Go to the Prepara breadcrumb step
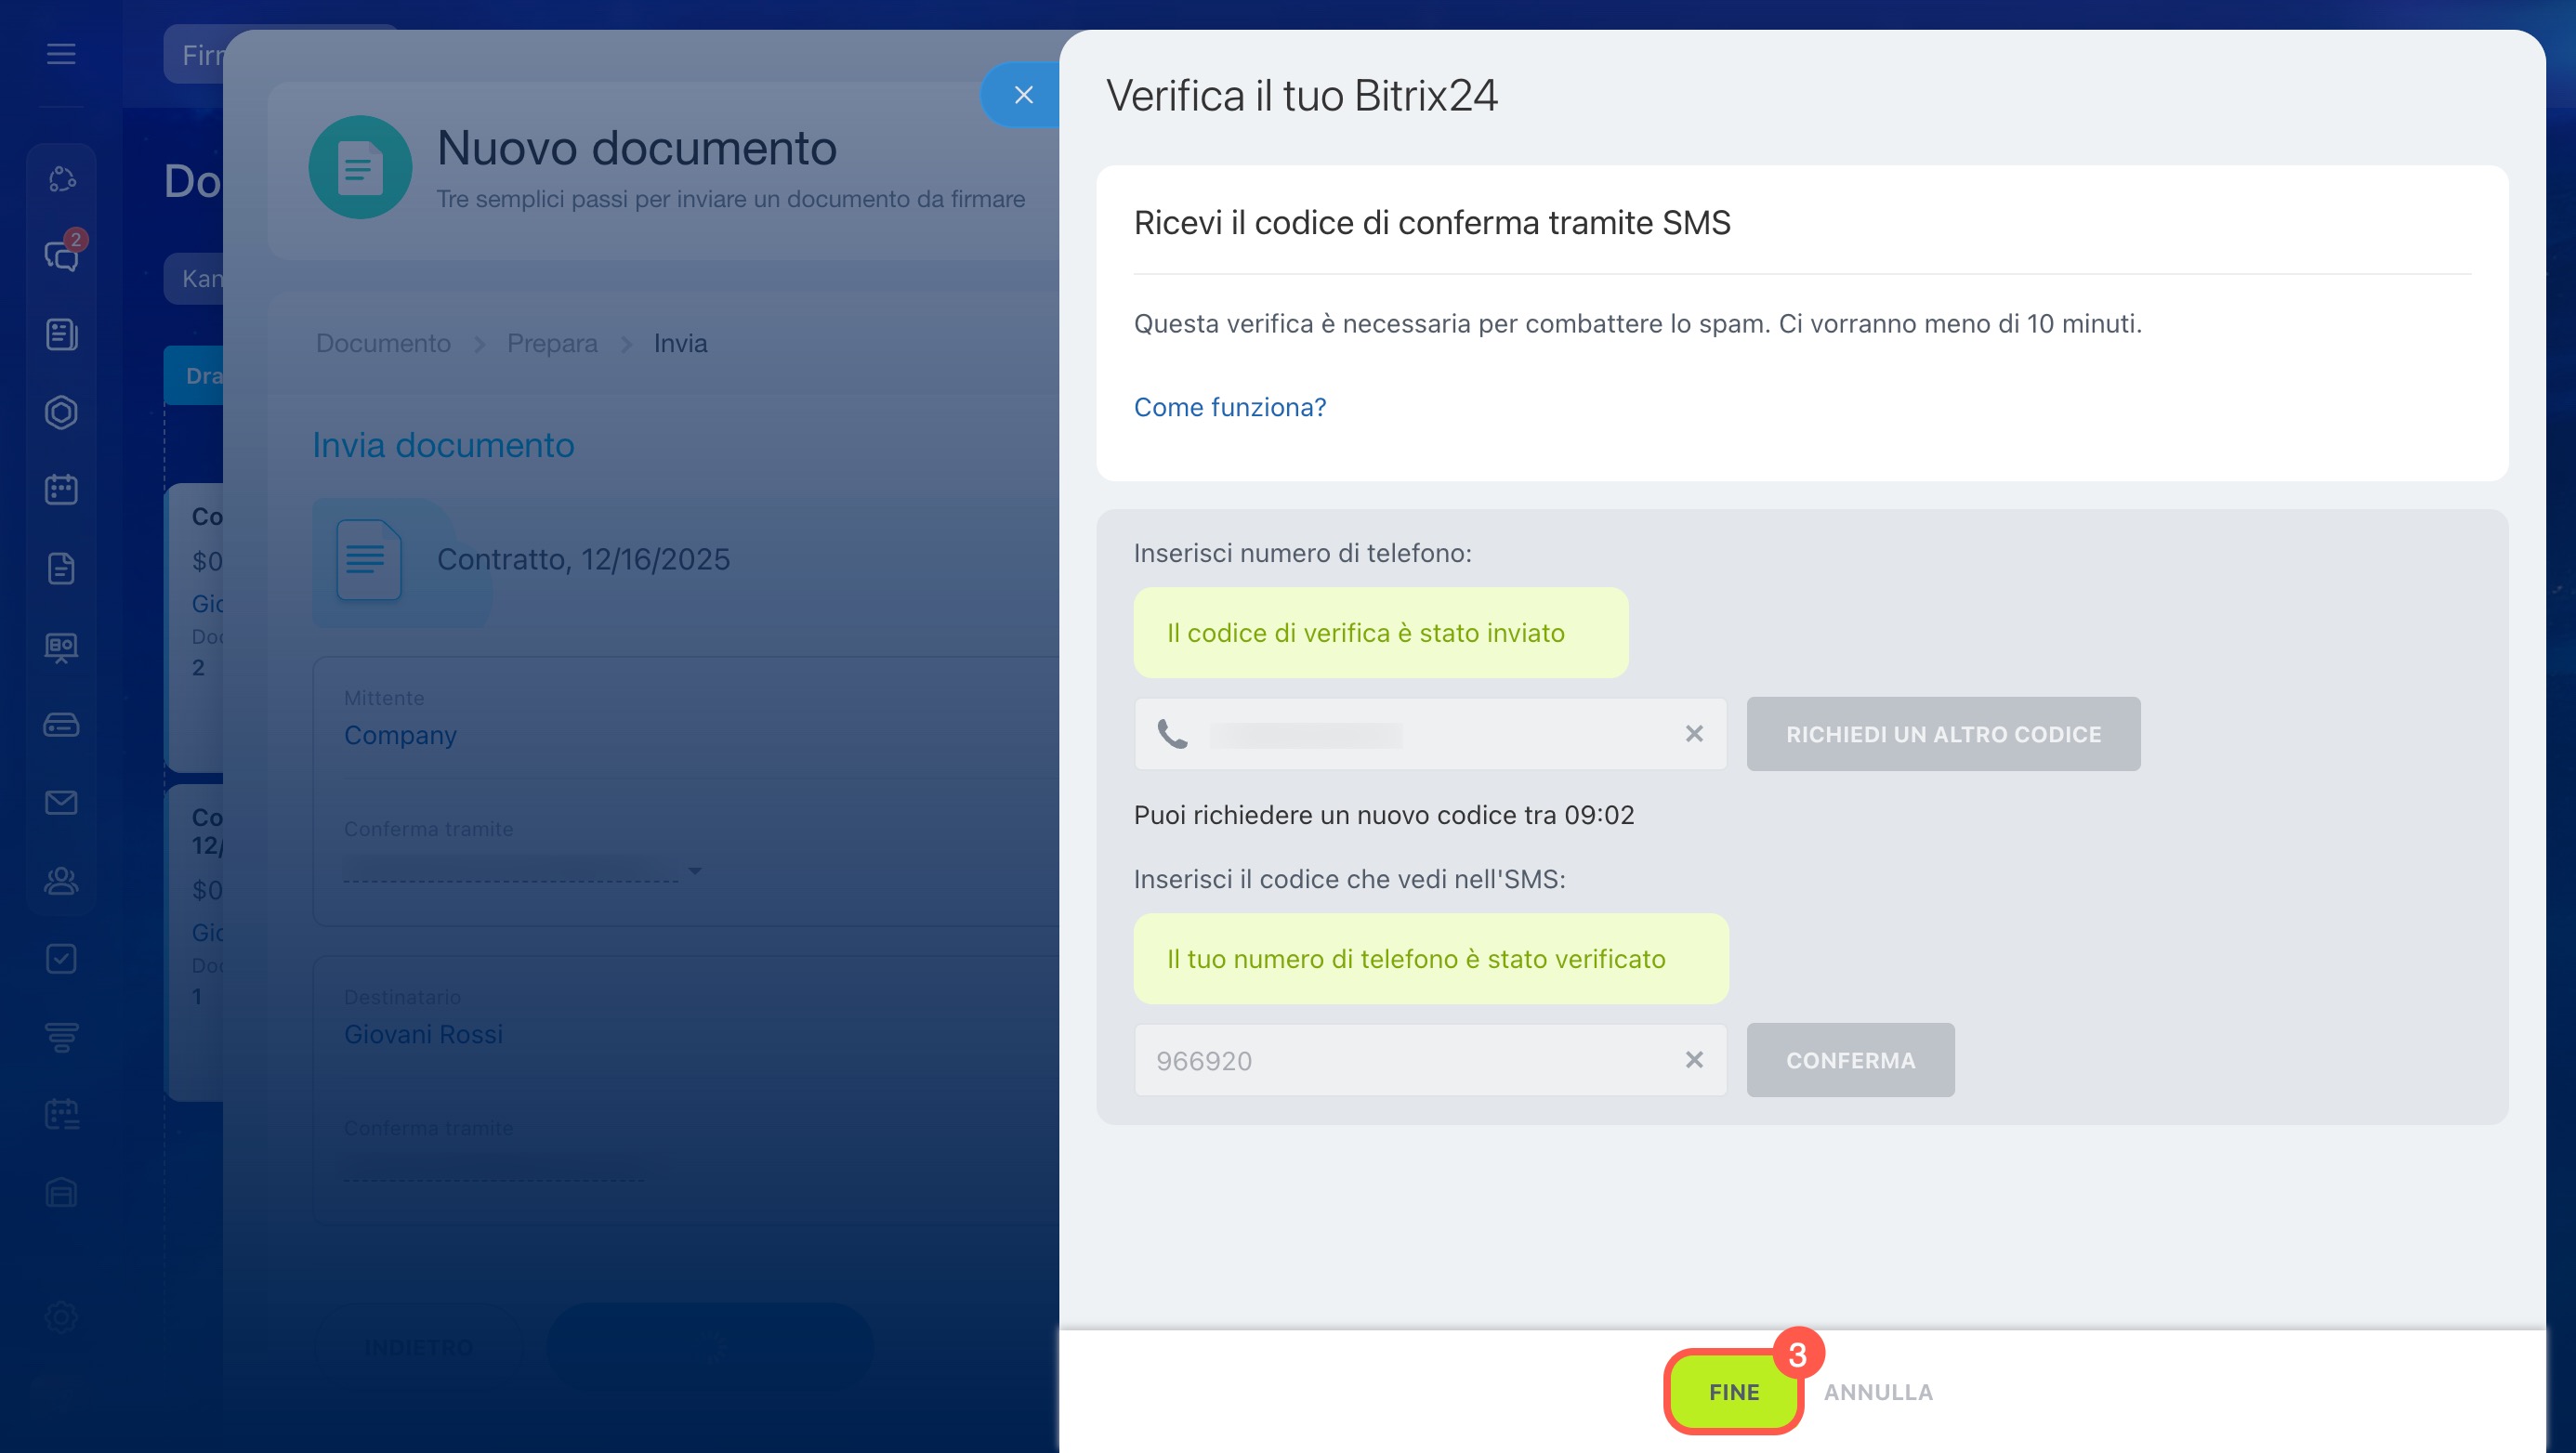 point(552,343)
